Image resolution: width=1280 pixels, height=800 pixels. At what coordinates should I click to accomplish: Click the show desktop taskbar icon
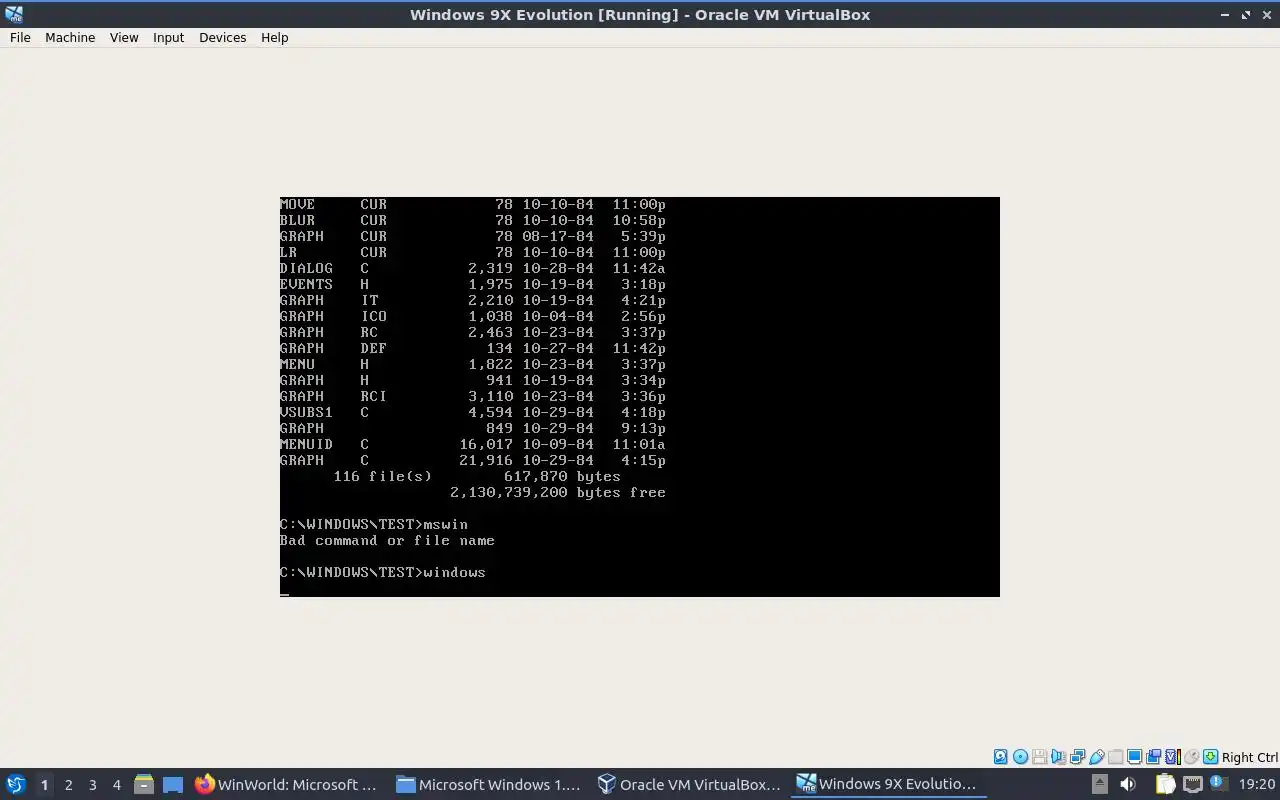[173, 784]
